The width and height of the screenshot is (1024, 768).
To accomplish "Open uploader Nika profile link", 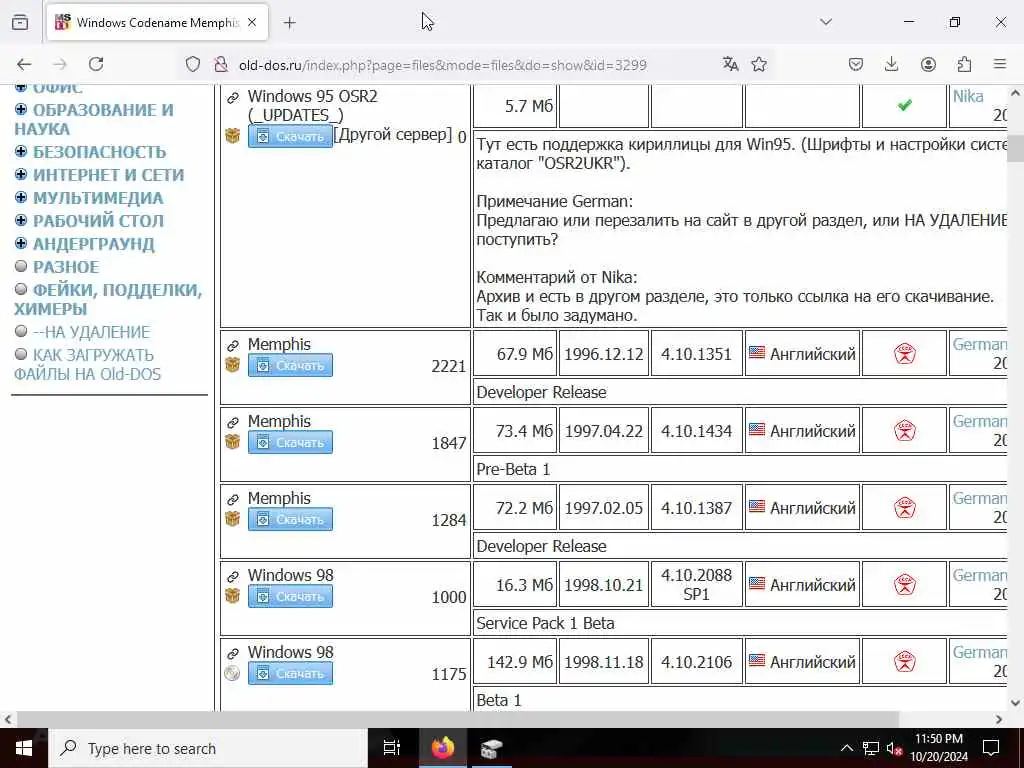I will pyautogui.click(x=968, y=96).
